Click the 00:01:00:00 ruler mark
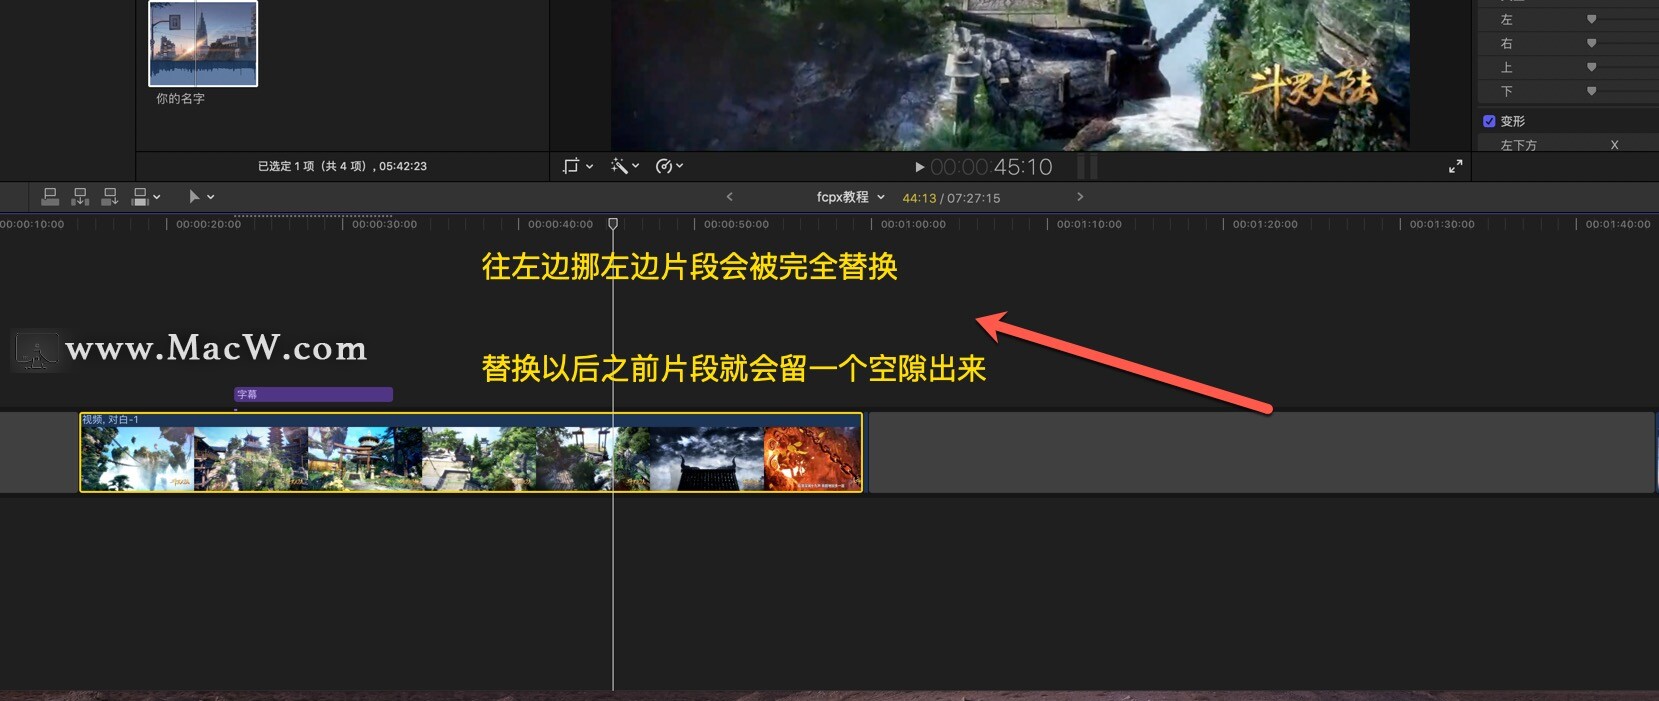1659x701 pixels. click(x=913, y=224)
